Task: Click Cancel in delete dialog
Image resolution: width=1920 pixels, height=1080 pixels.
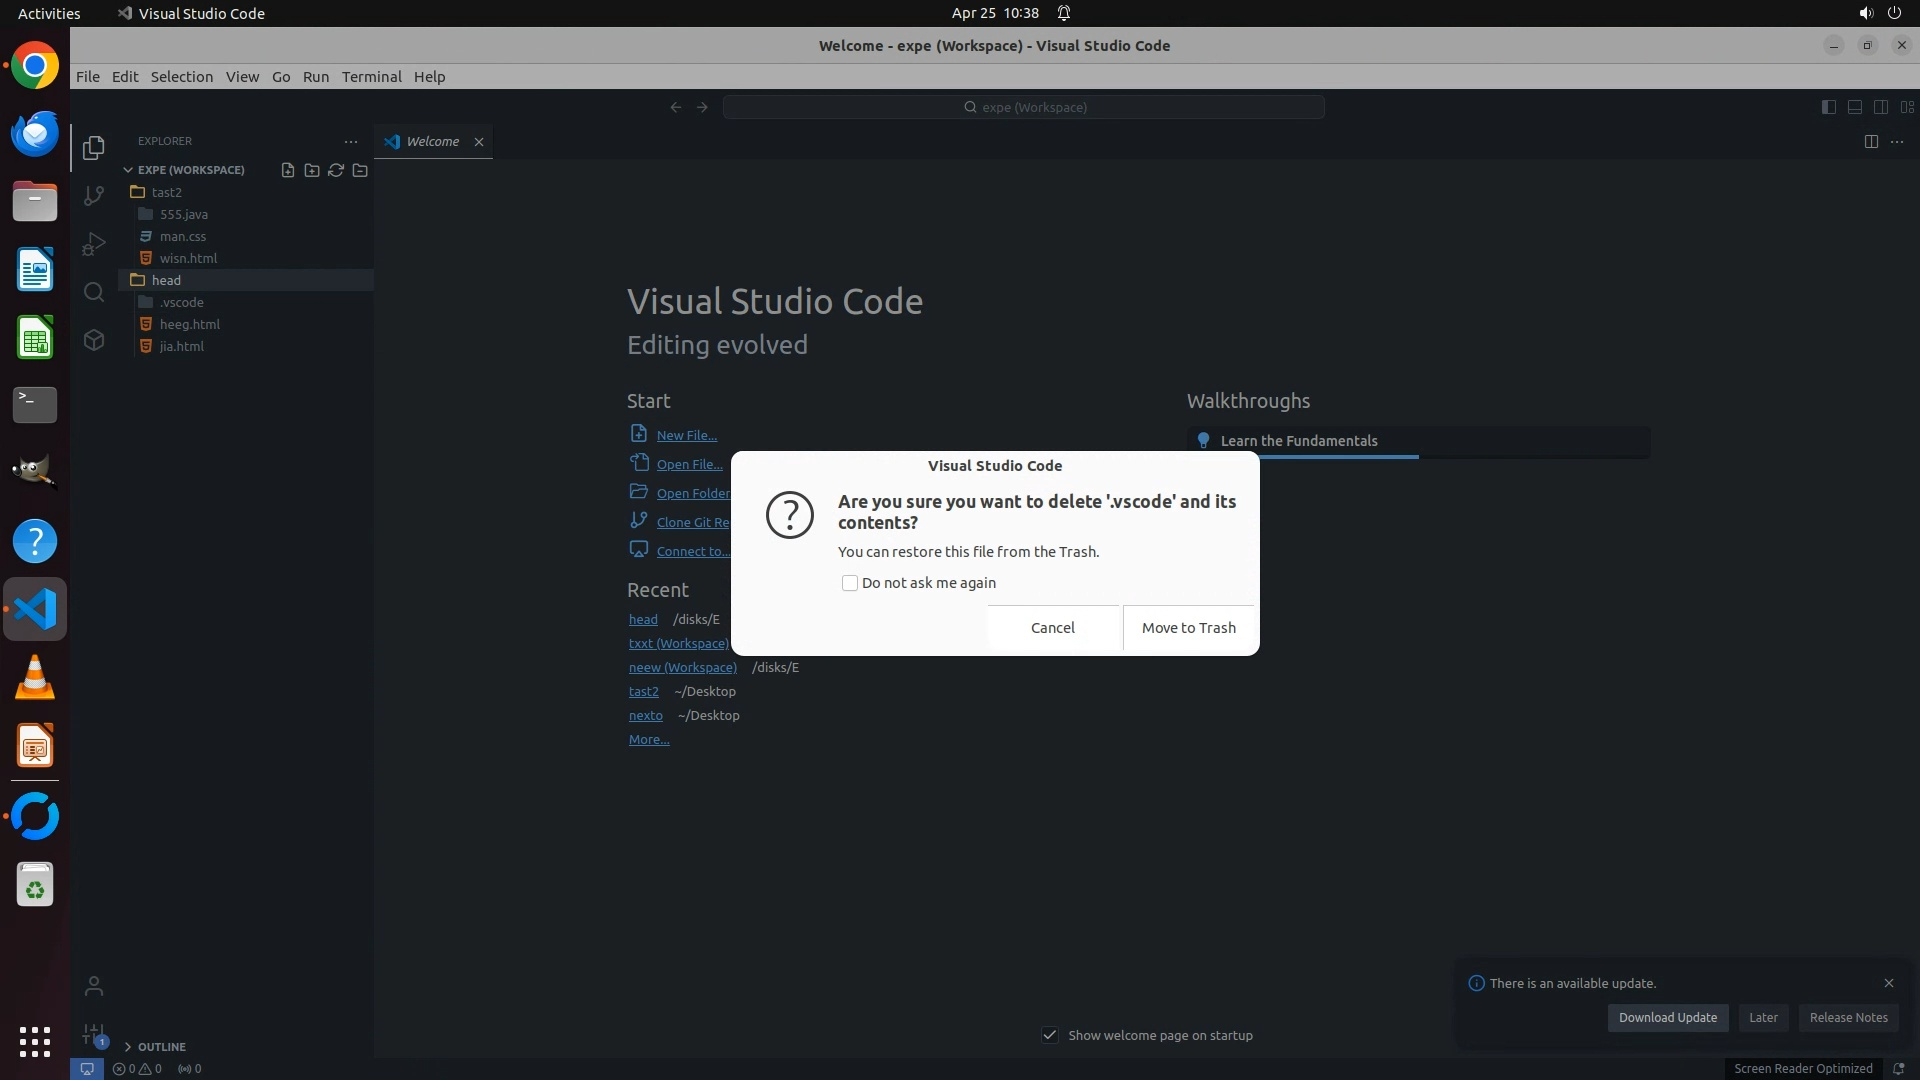Action: [x=1053, y=628]
